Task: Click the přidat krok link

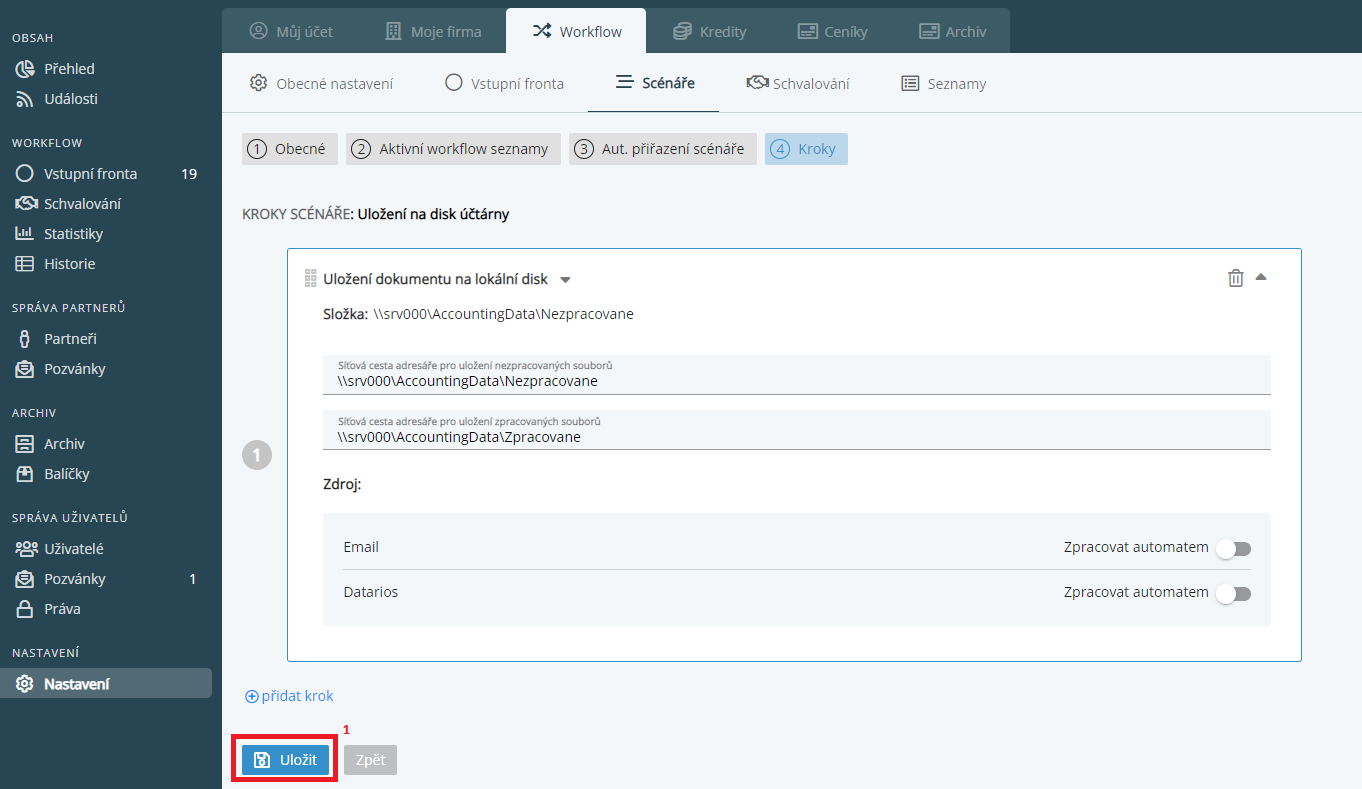Action: tap(289, 696)
